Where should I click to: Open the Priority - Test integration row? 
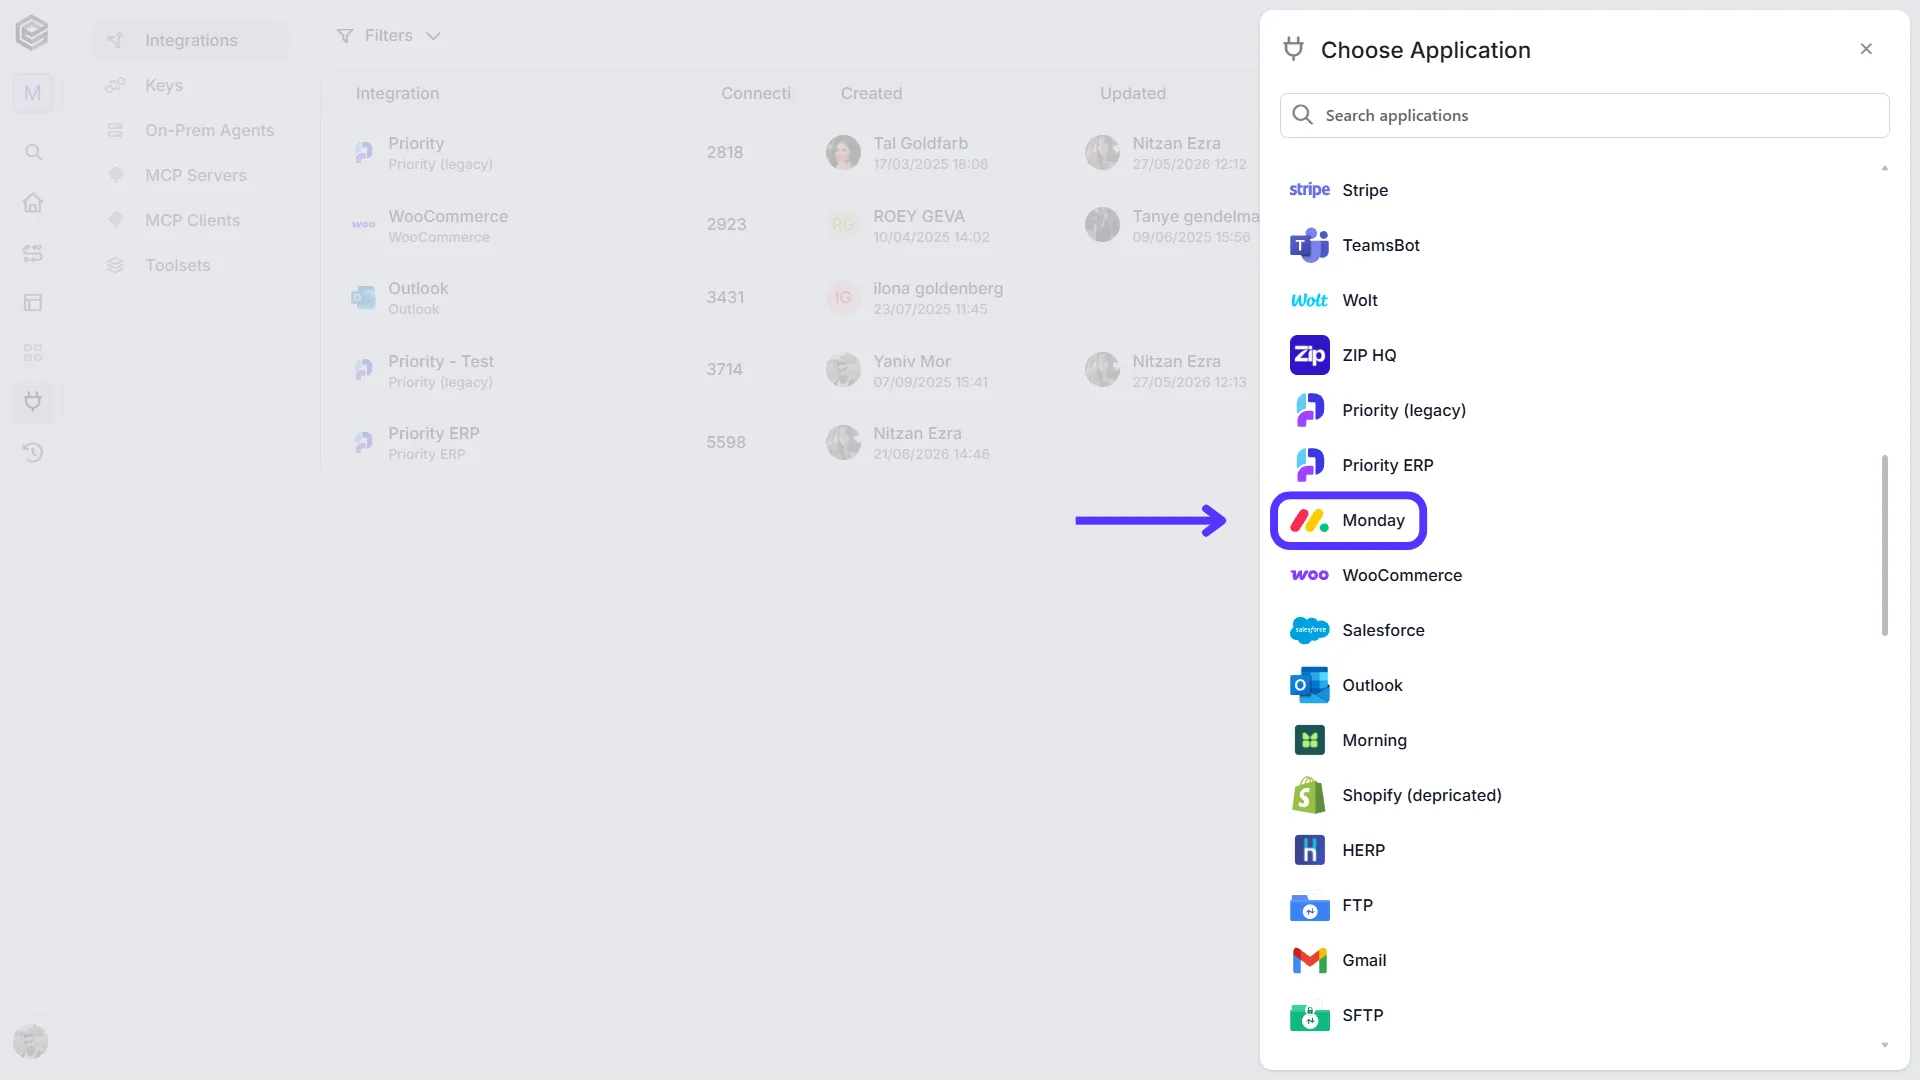[790, 370]
